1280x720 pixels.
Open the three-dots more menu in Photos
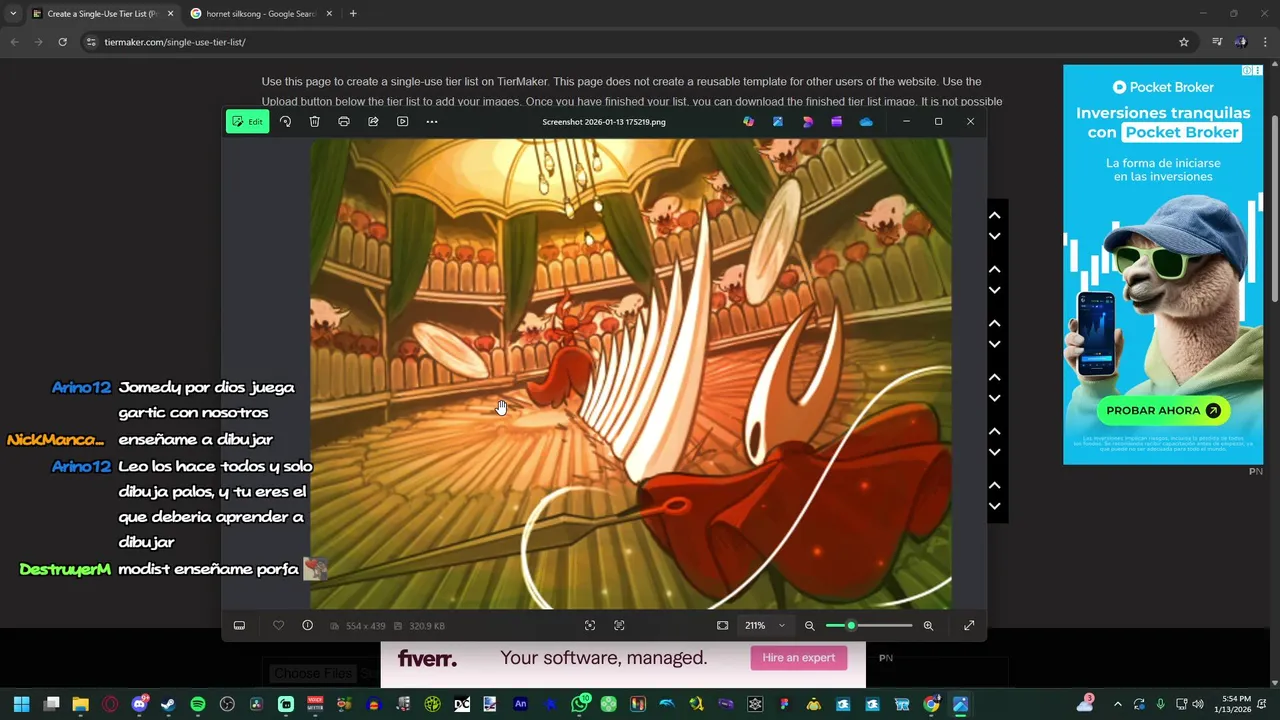pyautogui.click(x=432, y=122)
